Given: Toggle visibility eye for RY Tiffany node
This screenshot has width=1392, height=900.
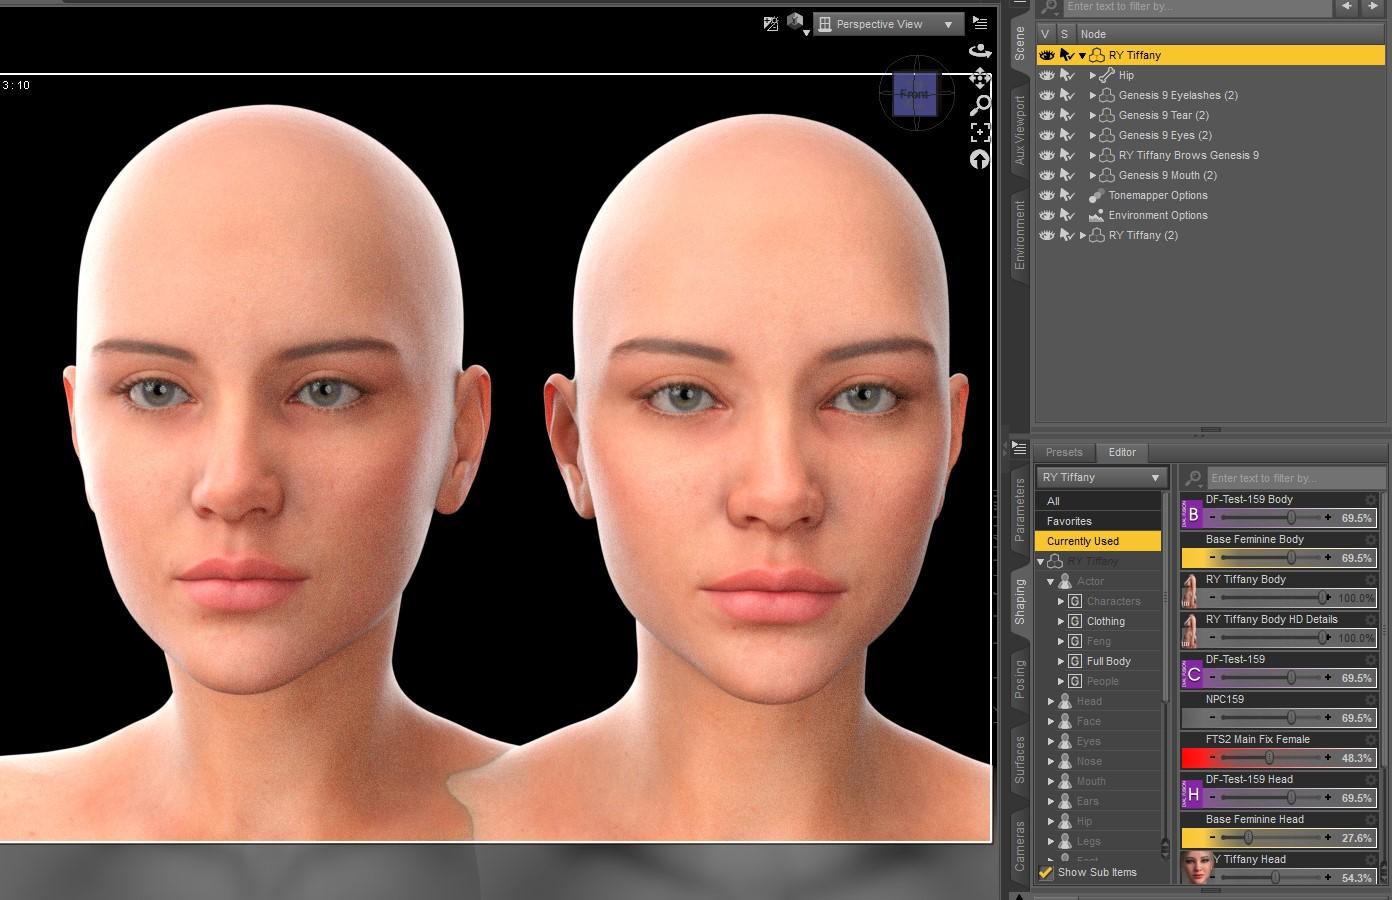Looking at the screenshot, I should (1047, 55).
